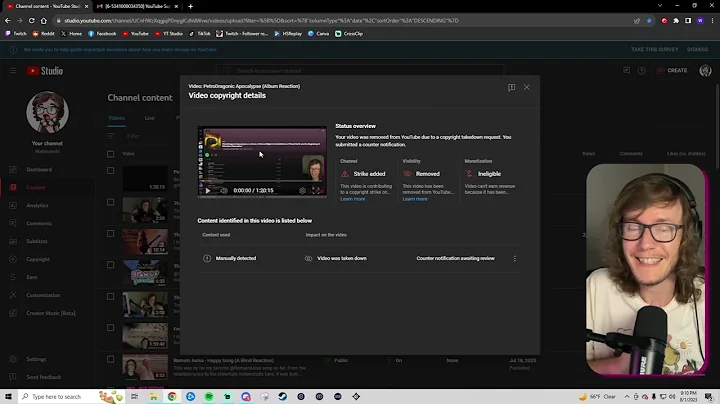Click the Manually detected info icon
Viewport: 720px width, 404px height.
pyautogui.click(x=207, y=258)
